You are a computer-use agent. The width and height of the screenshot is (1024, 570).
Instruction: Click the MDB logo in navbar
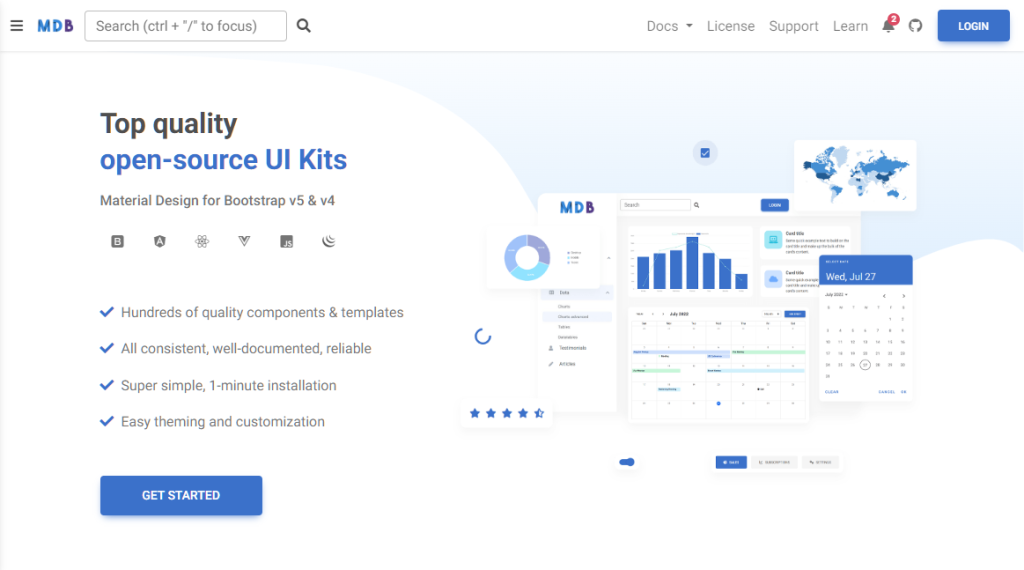point(56,26)
